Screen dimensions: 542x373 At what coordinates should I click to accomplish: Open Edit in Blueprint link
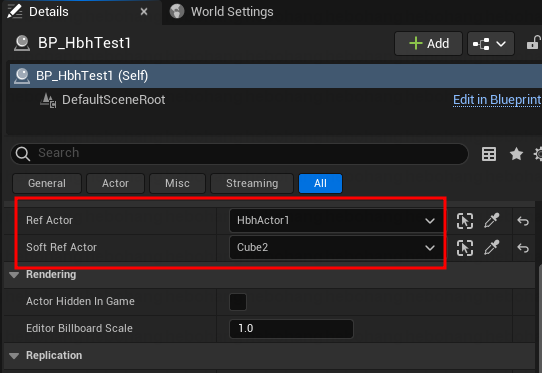click(497, 100)
